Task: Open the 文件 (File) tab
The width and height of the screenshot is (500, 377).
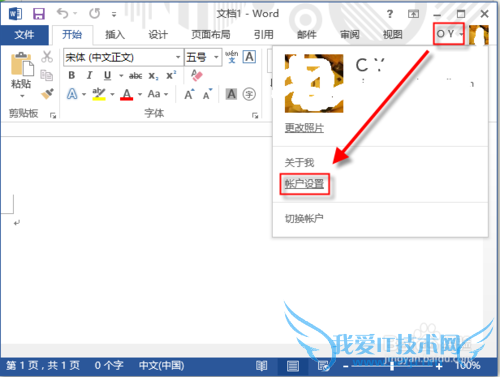Action: click(x=24, y=35)
